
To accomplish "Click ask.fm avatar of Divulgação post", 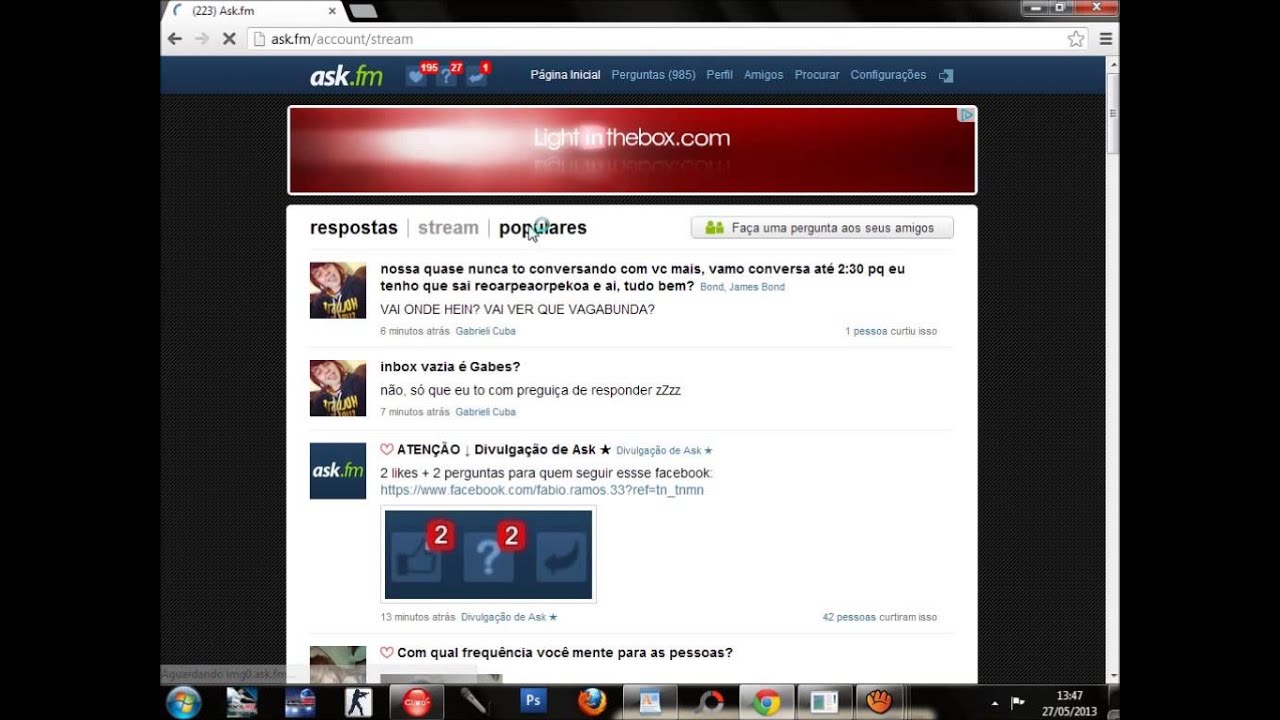I will pos(338,471).
